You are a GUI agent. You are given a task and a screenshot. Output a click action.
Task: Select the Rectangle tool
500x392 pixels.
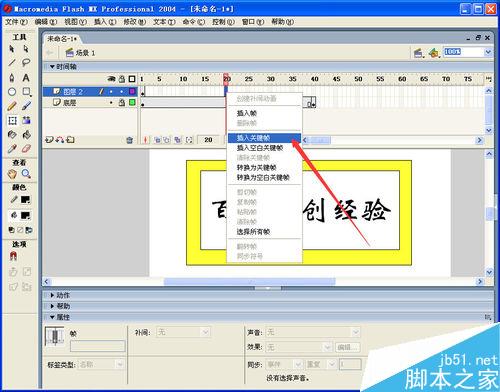tap(26, 92)
